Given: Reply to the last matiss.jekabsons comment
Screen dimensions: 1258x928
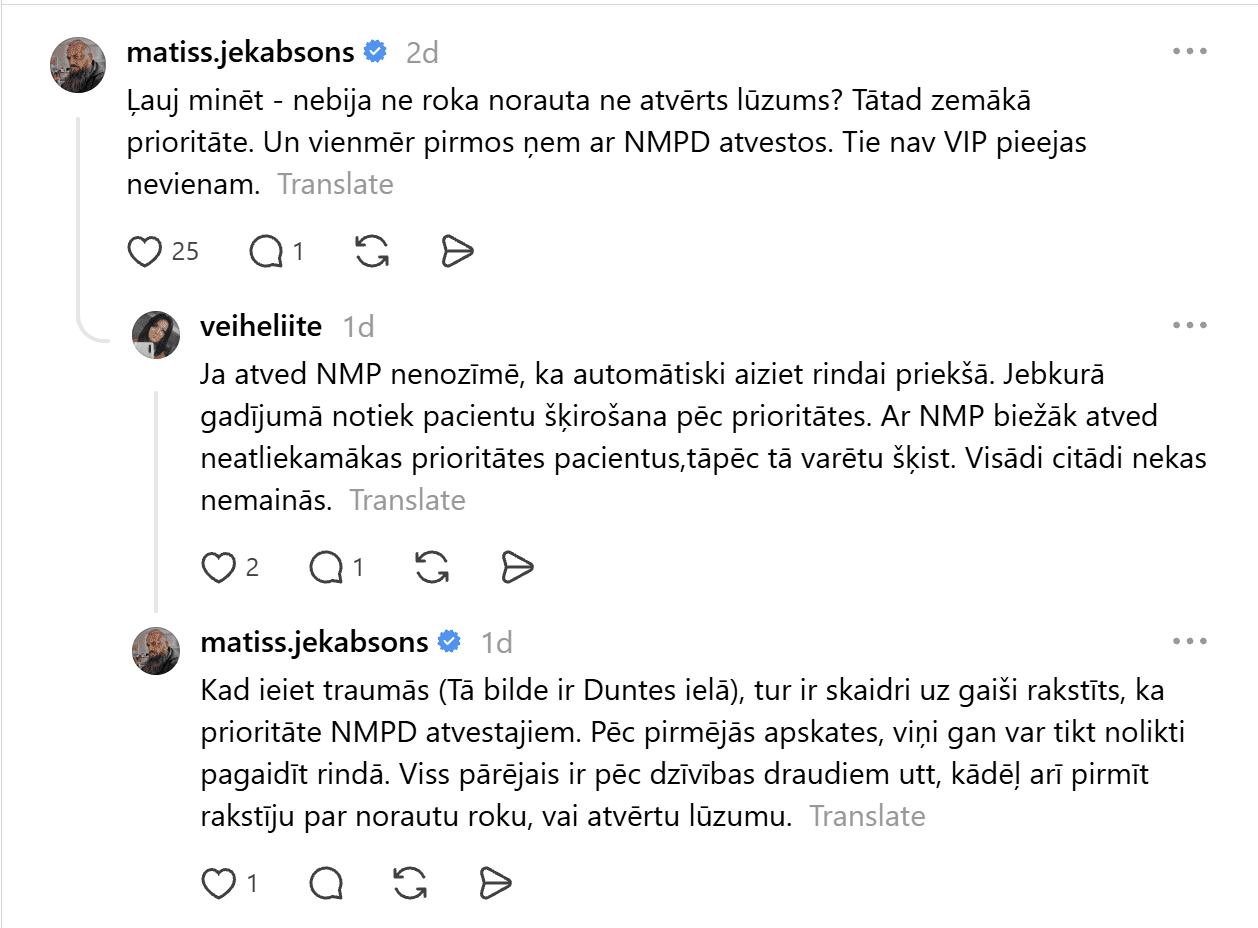Looking at the screenshot, I should [327, 883].
